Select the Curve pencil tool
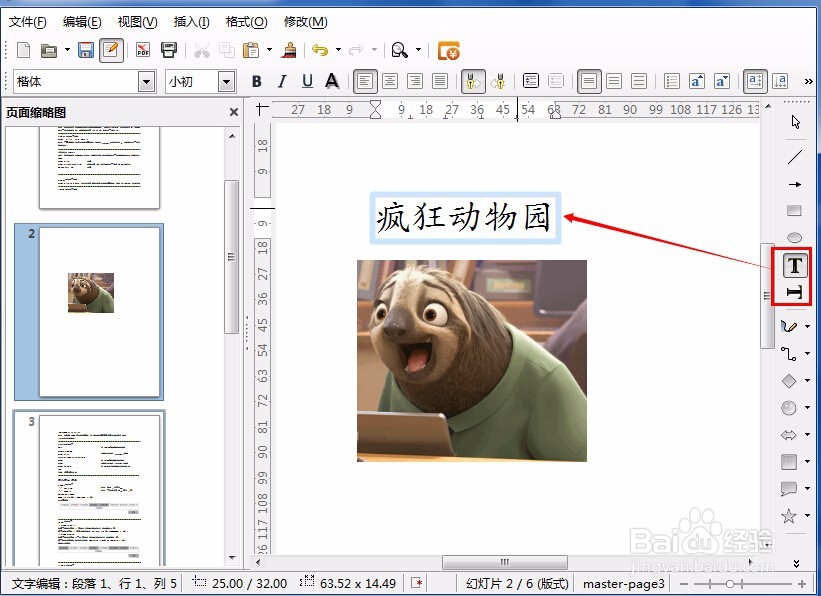This screenshot has width=821, height=596. [x=789, y=326]
